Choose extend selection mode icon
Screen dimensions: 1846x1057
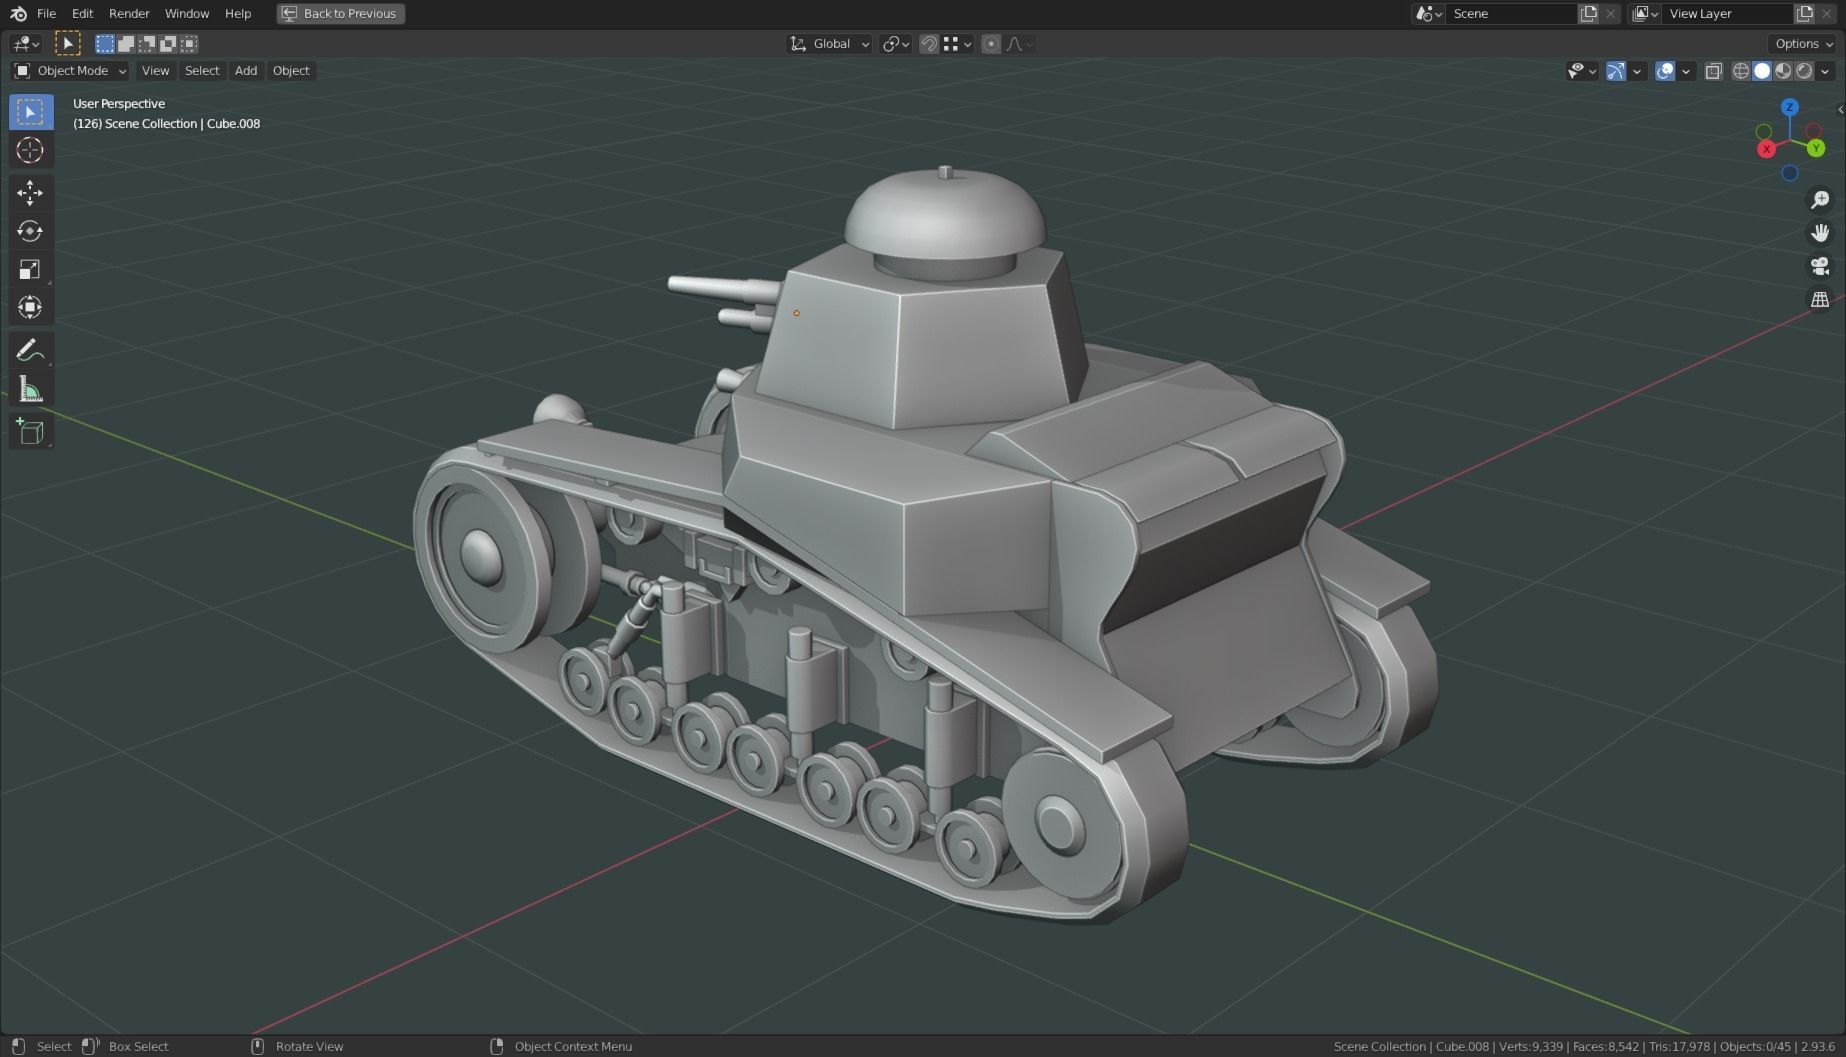[x=126, y=43]
